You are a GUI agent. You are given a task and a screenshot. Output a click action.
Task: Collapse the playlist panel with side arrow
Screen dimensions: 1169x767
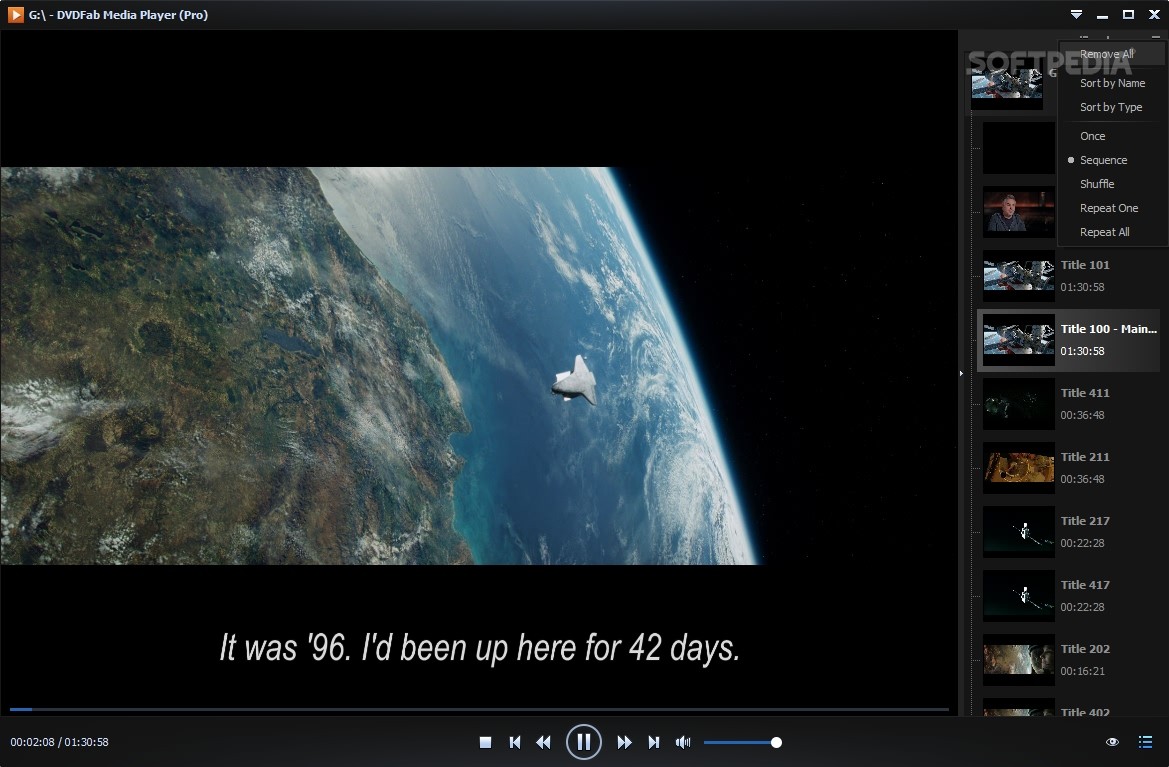click(x=961, y=373)
